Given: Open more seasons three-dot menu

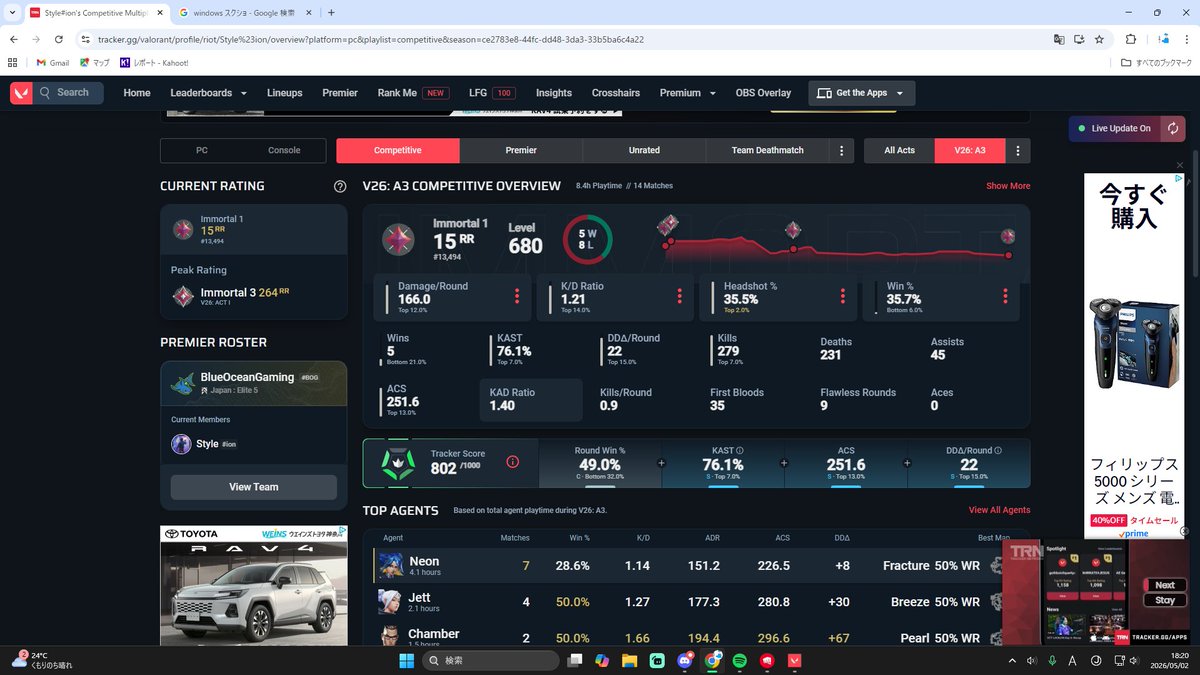Looking at the screenshot, I should pyautogui.click(x=1018, y=150).
